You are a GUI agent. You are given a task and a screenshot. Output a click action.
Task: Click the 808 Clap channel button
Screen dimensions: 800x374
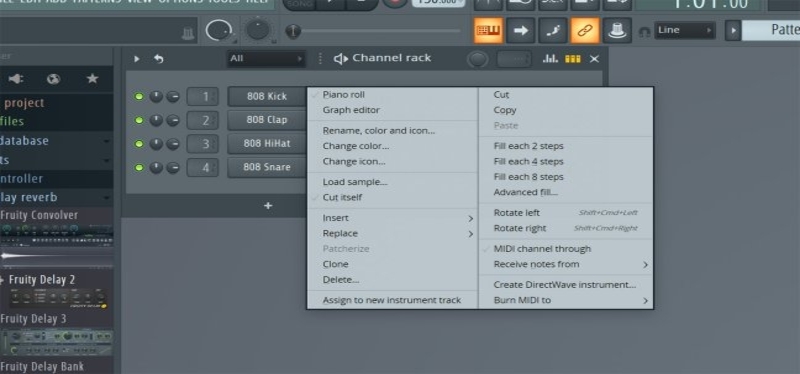266,120
